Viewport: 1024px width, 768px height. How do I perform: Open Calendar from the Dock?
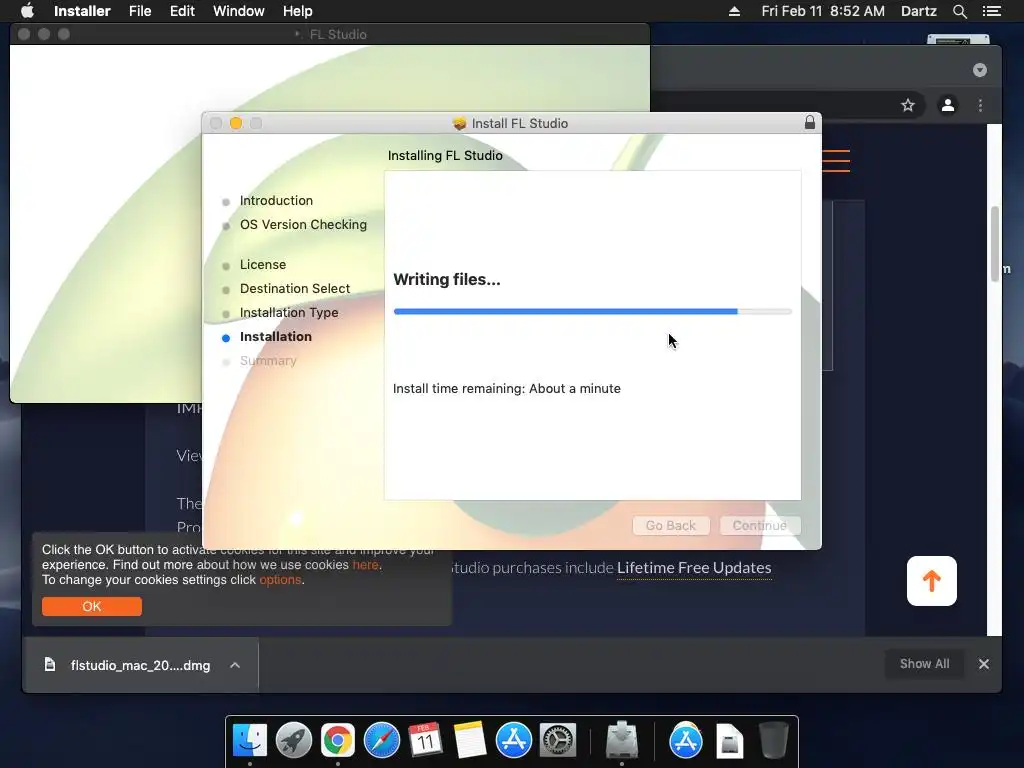pyautogui.click(x=425, y=741)
